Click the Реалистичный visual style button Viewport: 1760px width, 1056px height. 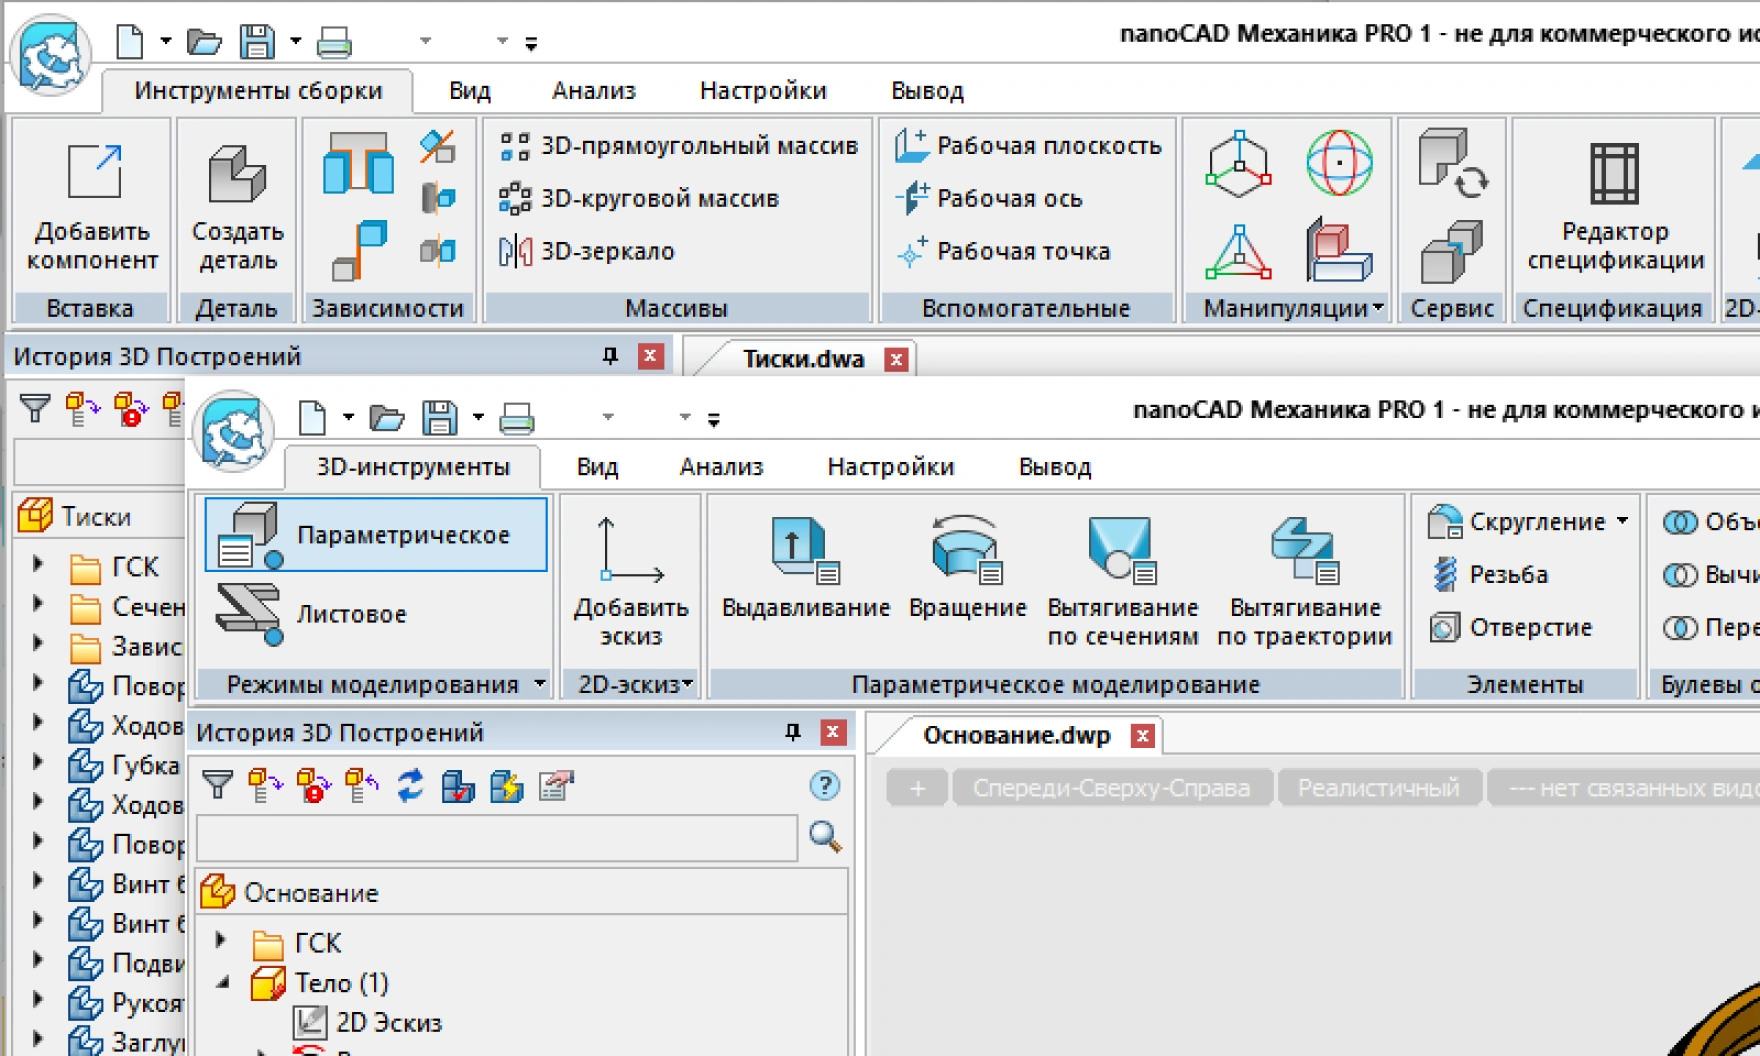pos(1378,788)
